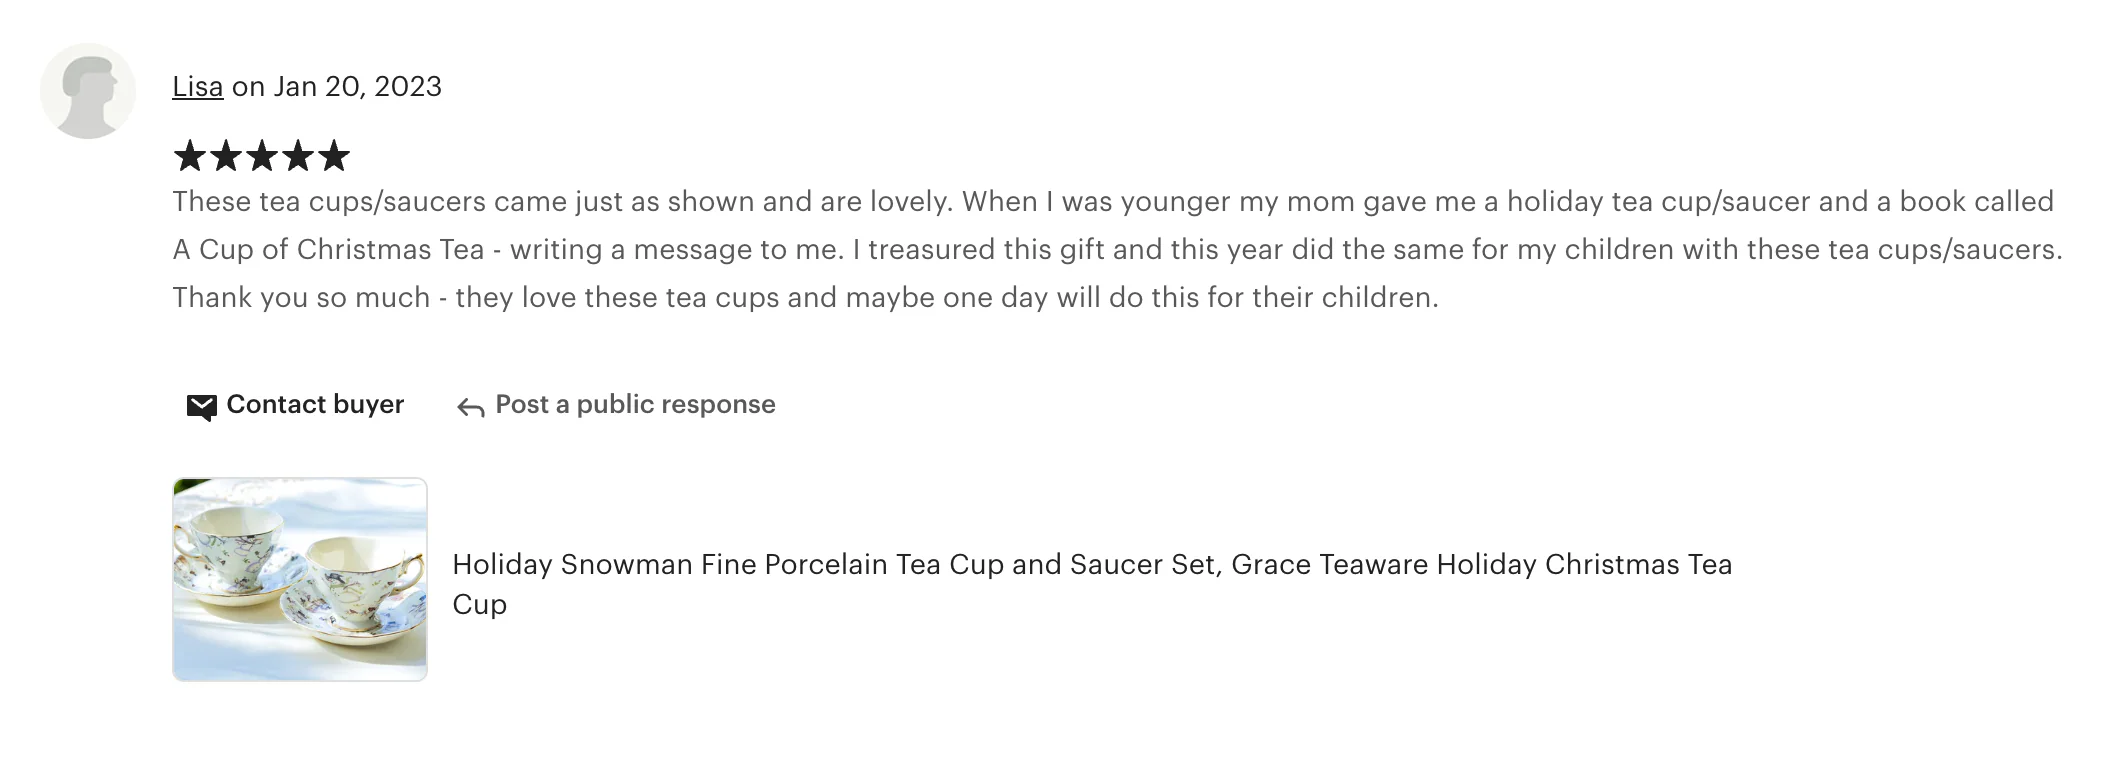Click Lisa's profile avatar icon
Screen dimensions: 2112x768
coord(88,91)
